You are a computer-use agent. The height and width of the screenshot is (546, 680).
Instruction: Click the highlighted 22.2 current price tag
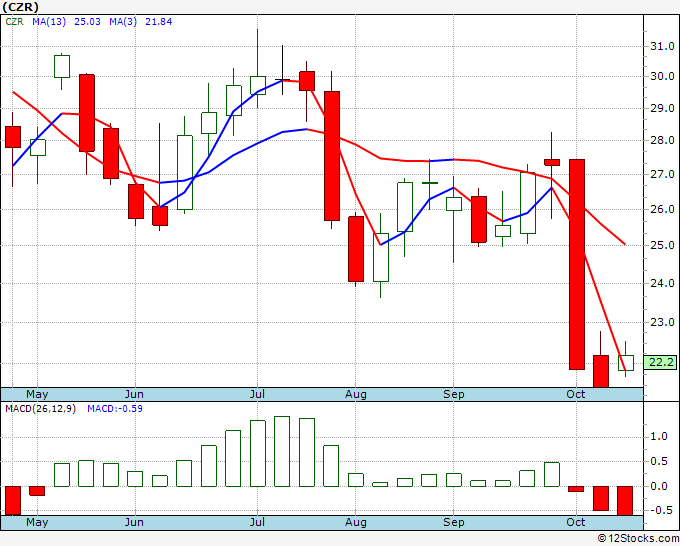[660, 362]
